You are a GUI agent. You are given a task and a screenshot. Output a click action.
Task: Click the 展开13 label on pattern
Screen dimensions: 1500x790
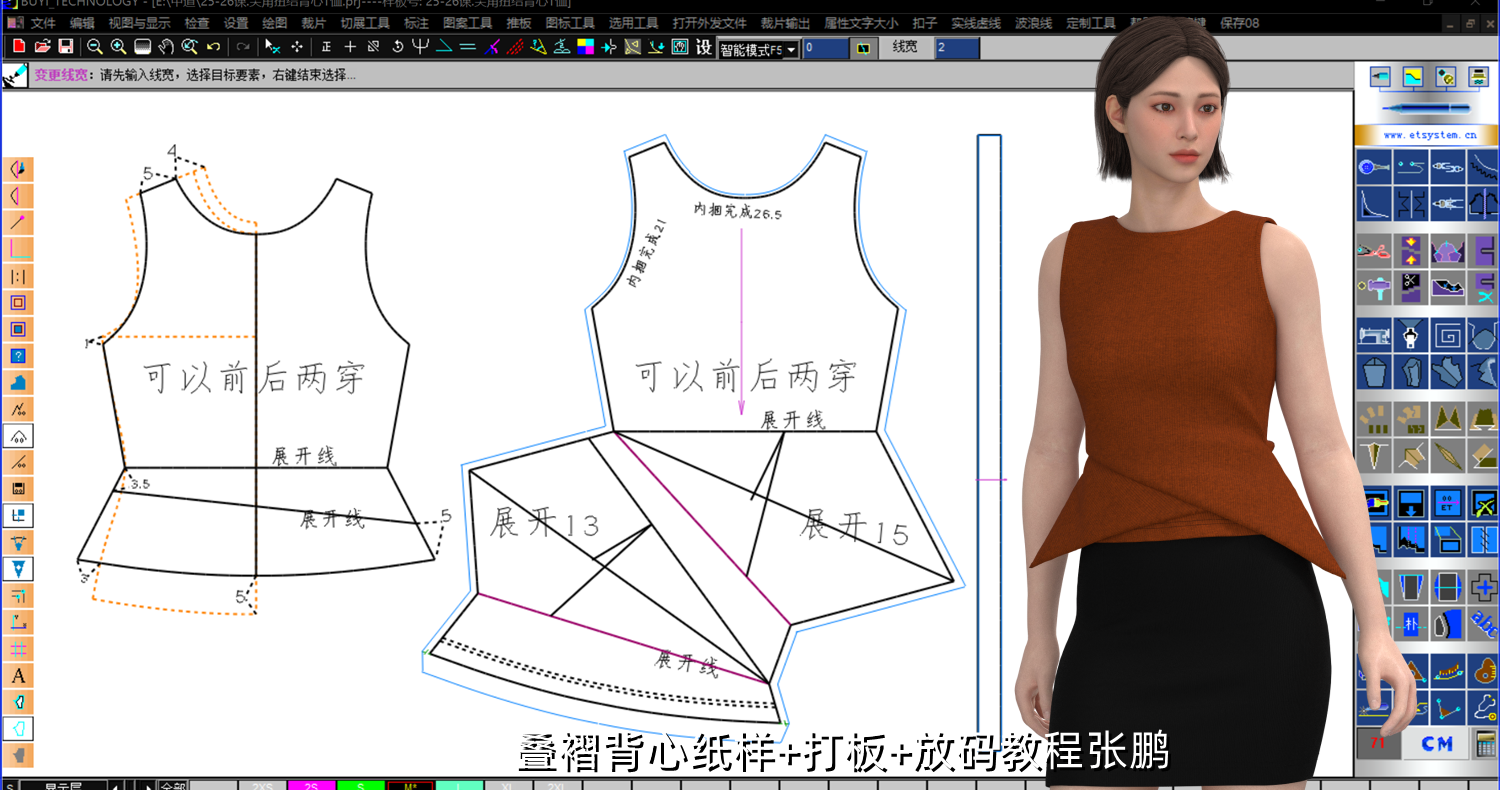545,521
